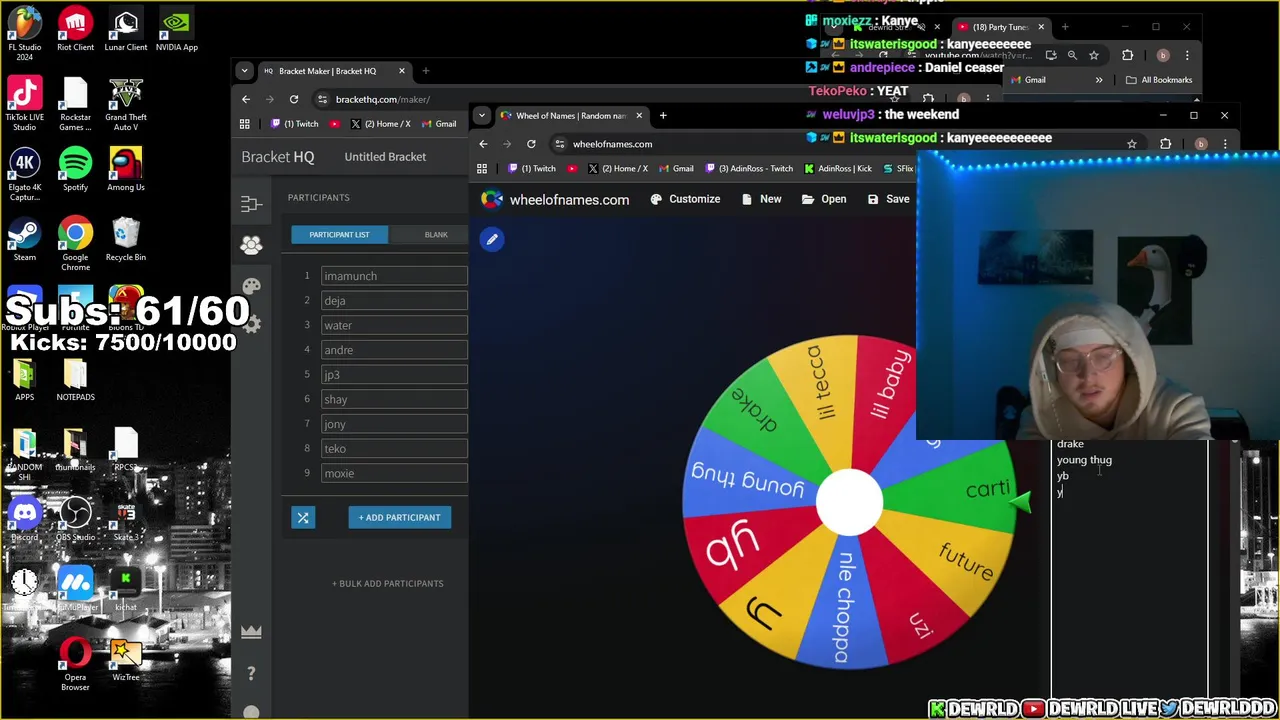Launch Among Us desktop icon
The width and height of the screenshot is (1280, 720).
pyautogui.click(x=126, y=170)
